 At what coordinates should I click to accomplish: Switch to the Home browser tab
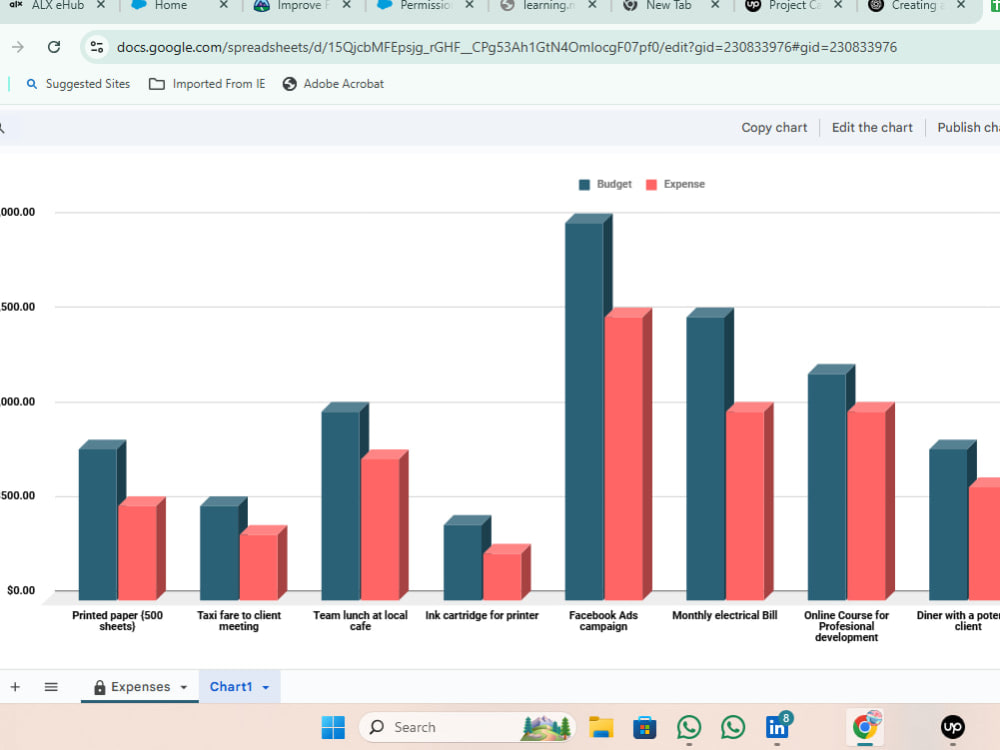click(x=171, y=5)
